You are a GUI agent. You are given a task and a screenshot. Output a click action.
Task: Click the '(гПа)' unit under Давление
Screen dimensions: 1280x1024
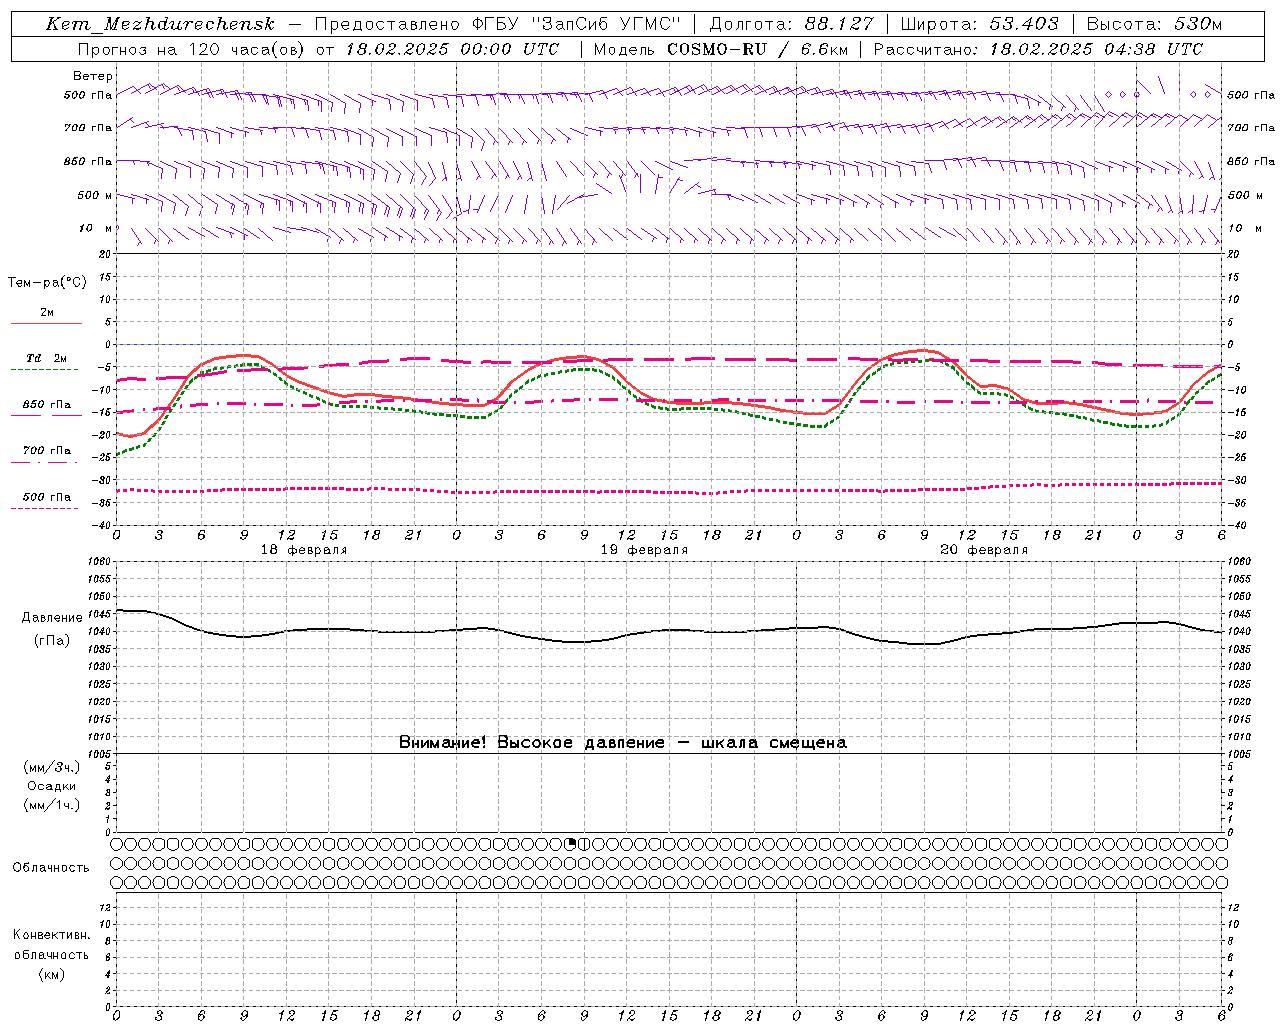(x=52, y=640)
